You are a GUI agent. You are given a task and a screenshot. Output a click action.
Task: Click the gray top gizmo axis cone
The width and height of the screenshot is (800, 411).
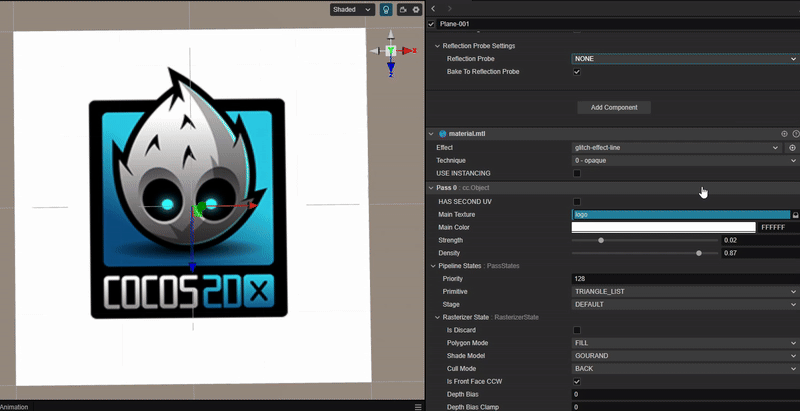391,35
